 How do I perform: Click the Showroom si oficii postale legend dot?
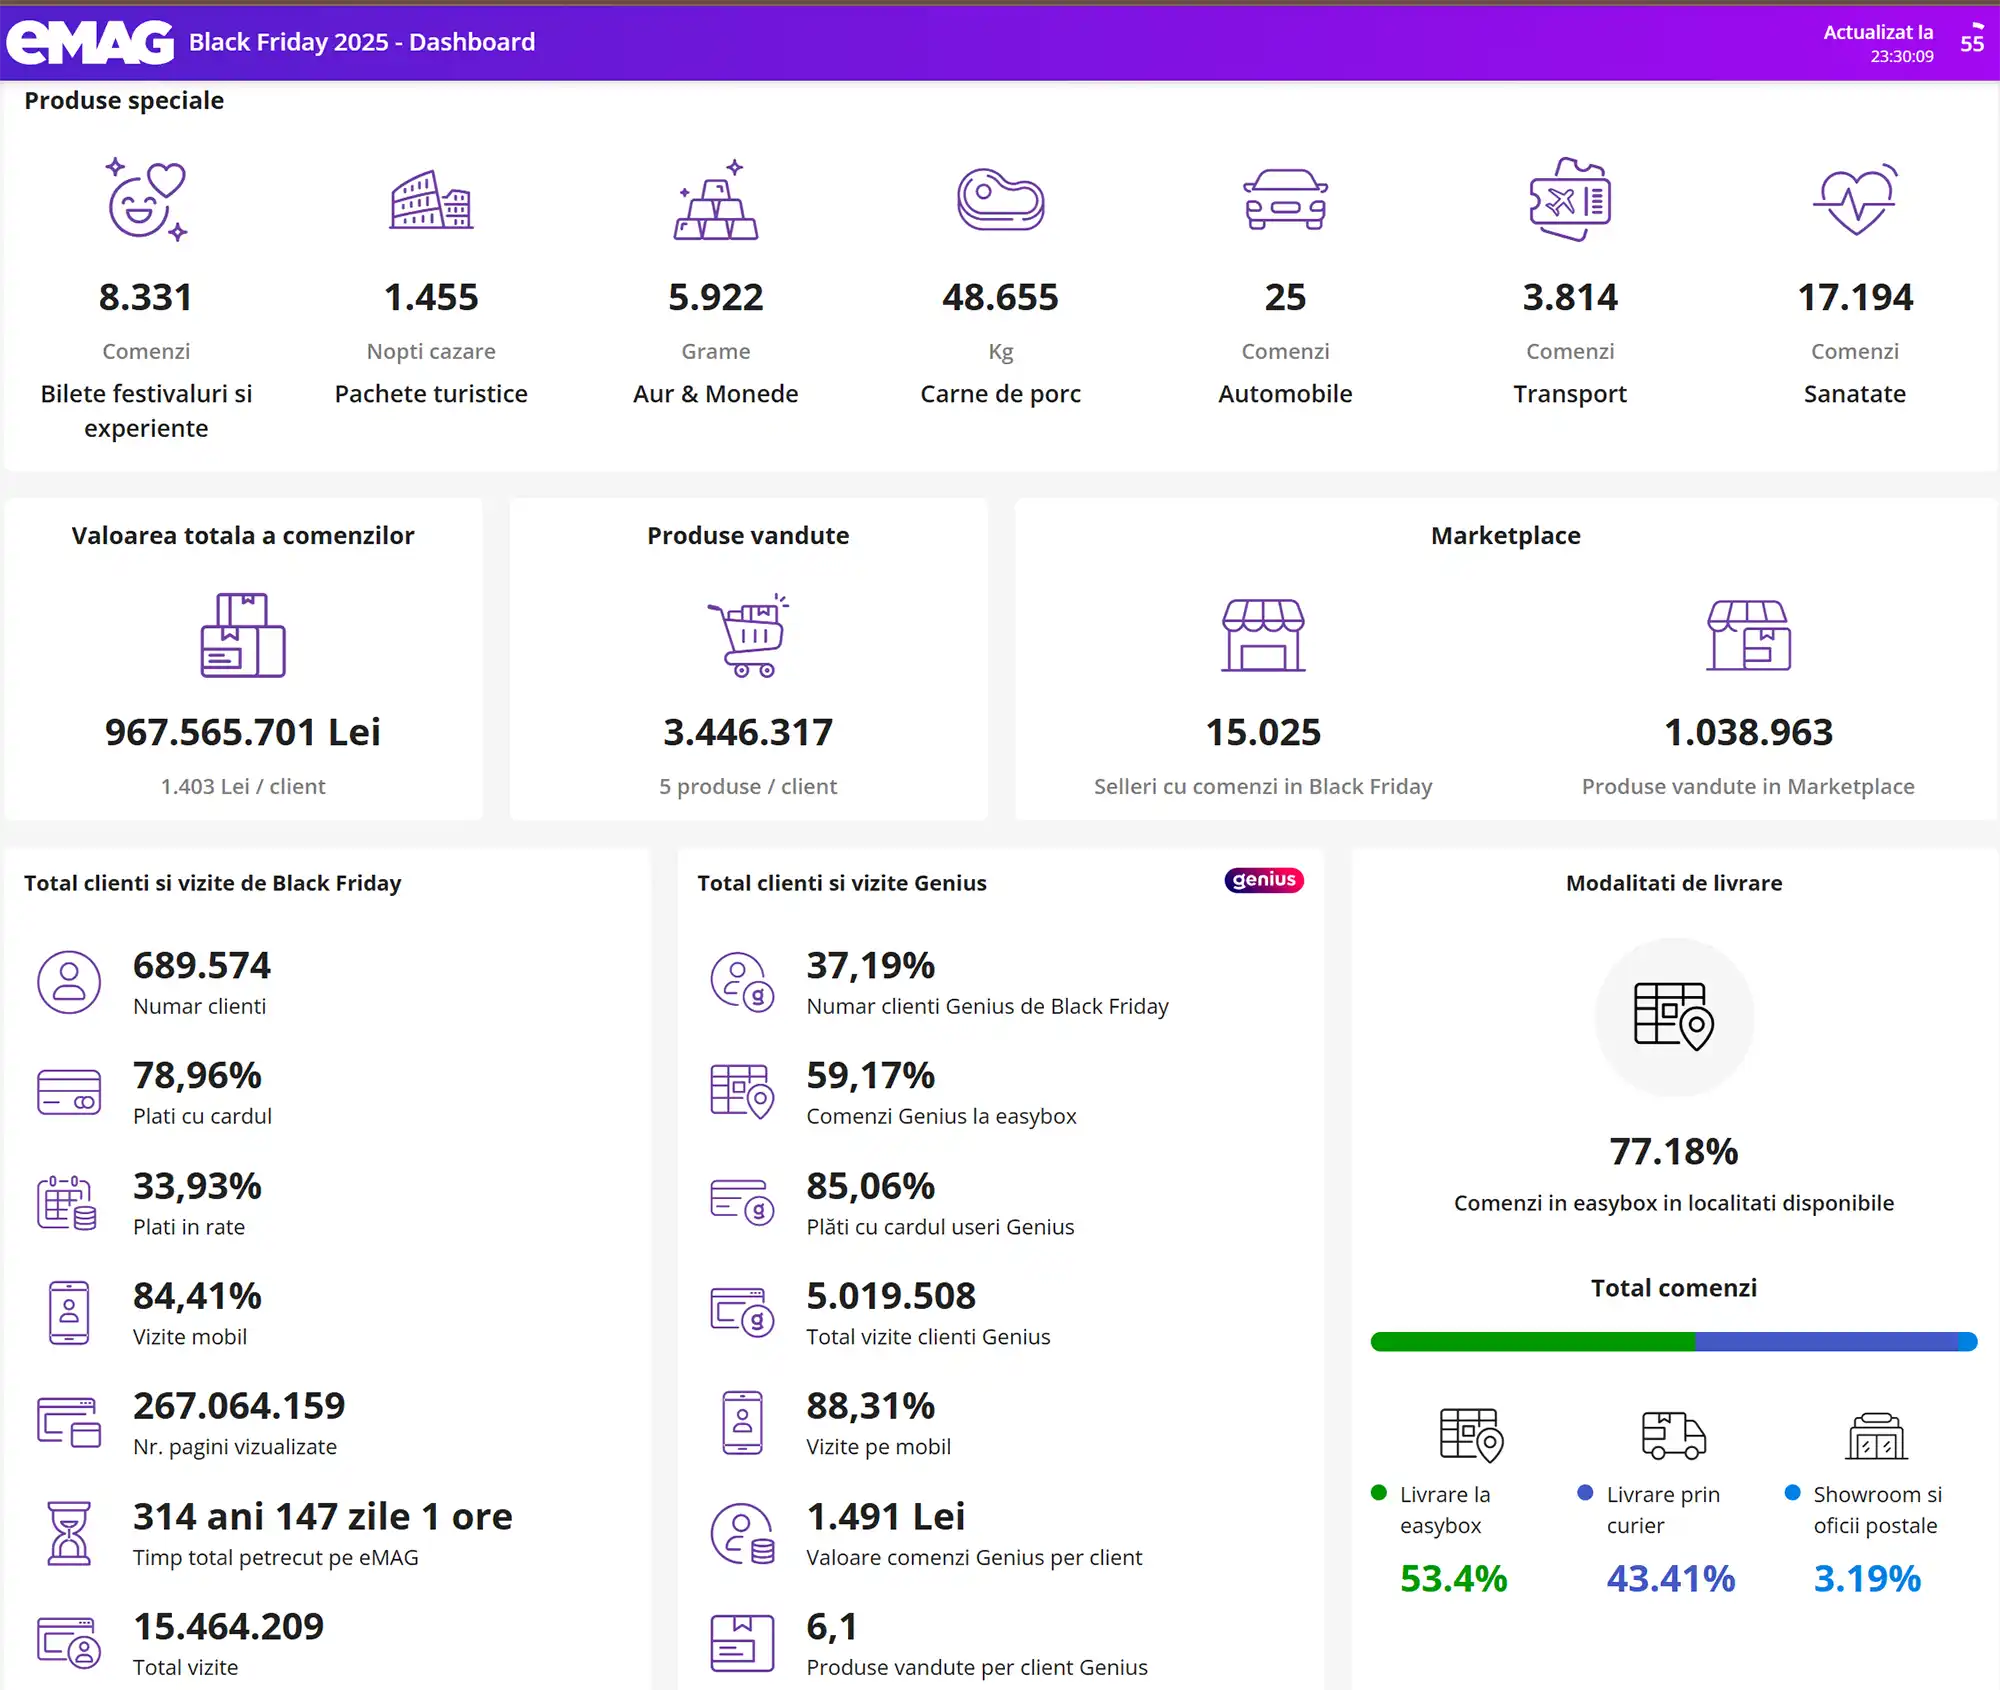click(x=1793, y=1493)
